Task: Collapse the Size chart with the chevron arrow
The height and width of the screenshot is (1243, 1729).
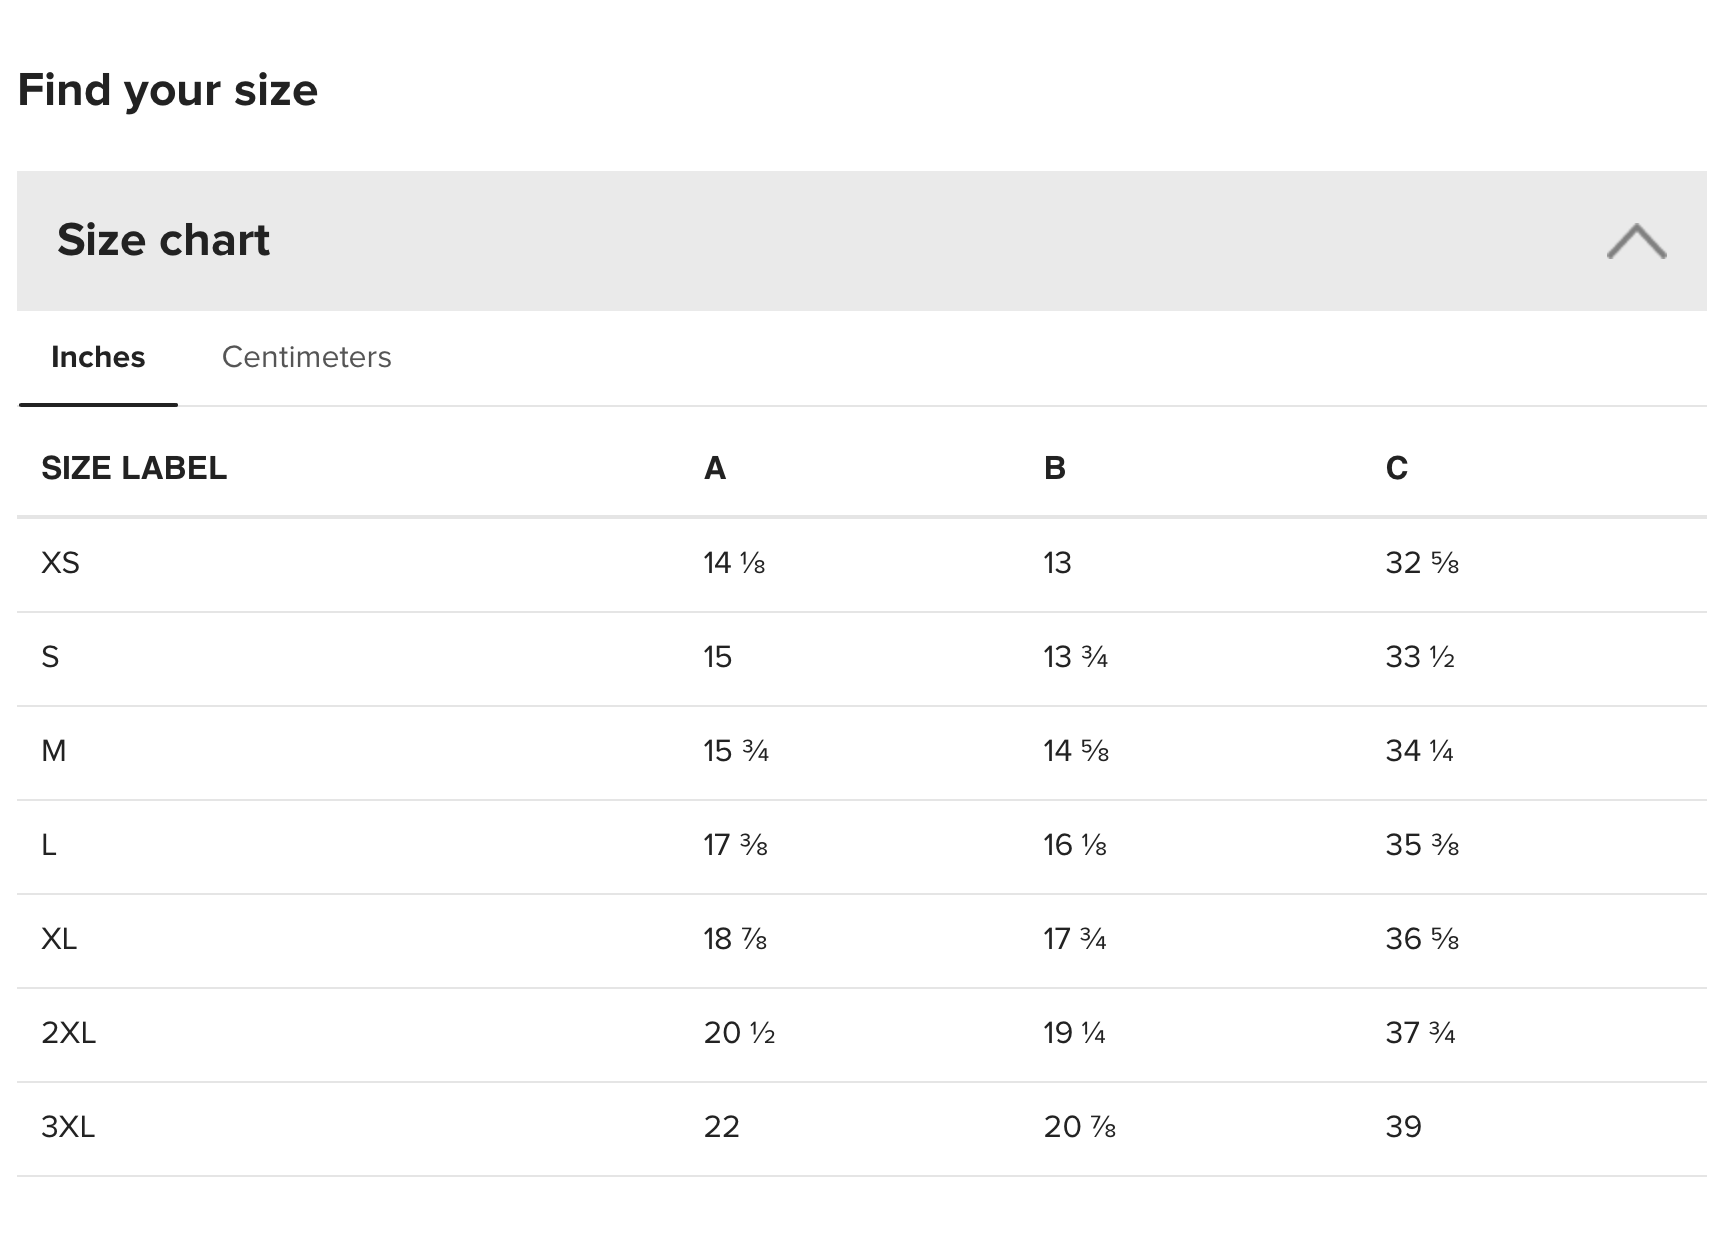Action: coord(1636,241)
